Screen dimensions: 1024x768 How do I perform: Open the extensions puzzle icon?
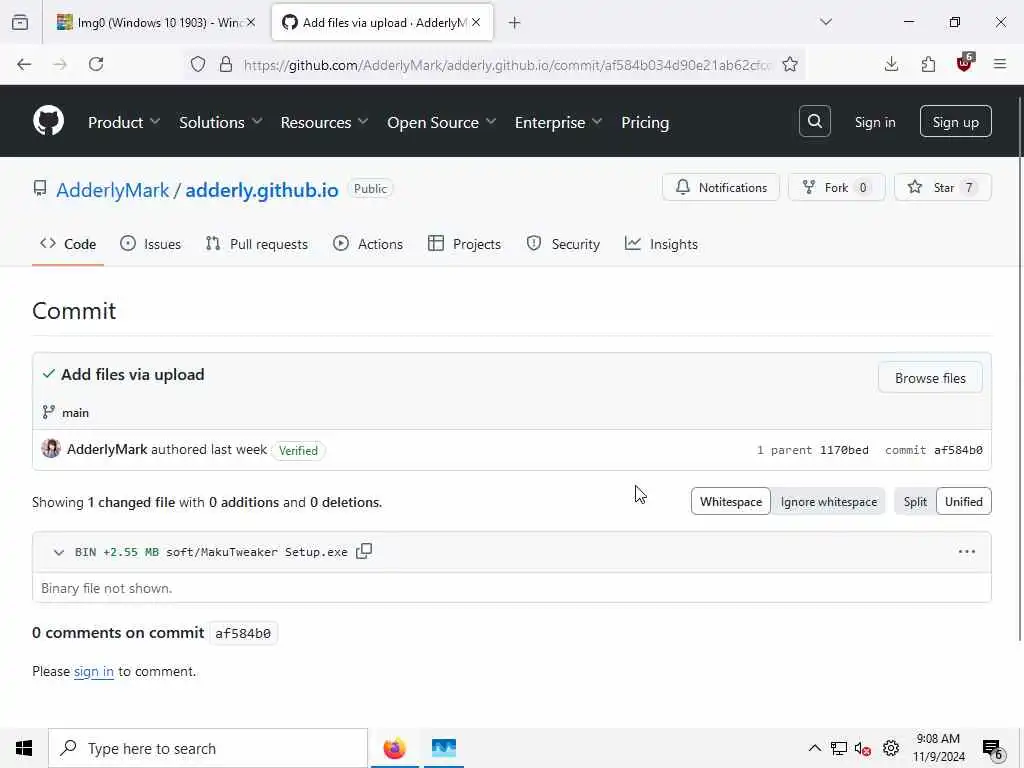(928, 64)
